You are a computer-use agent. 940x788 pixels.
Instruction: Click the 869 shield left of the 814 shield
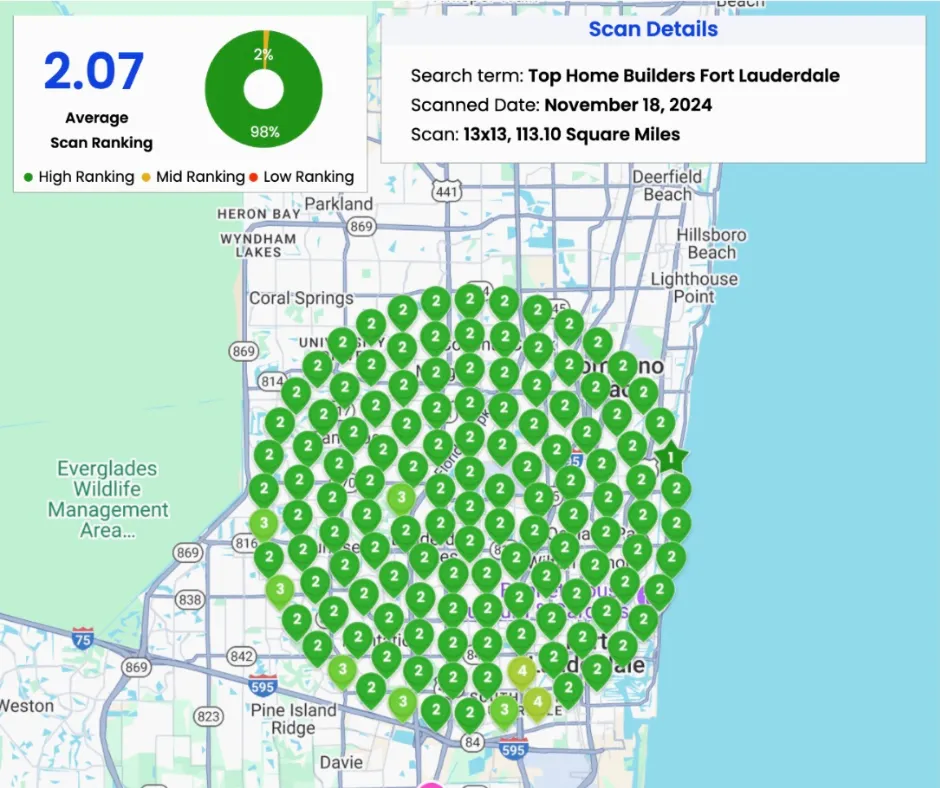click(243, 351)
